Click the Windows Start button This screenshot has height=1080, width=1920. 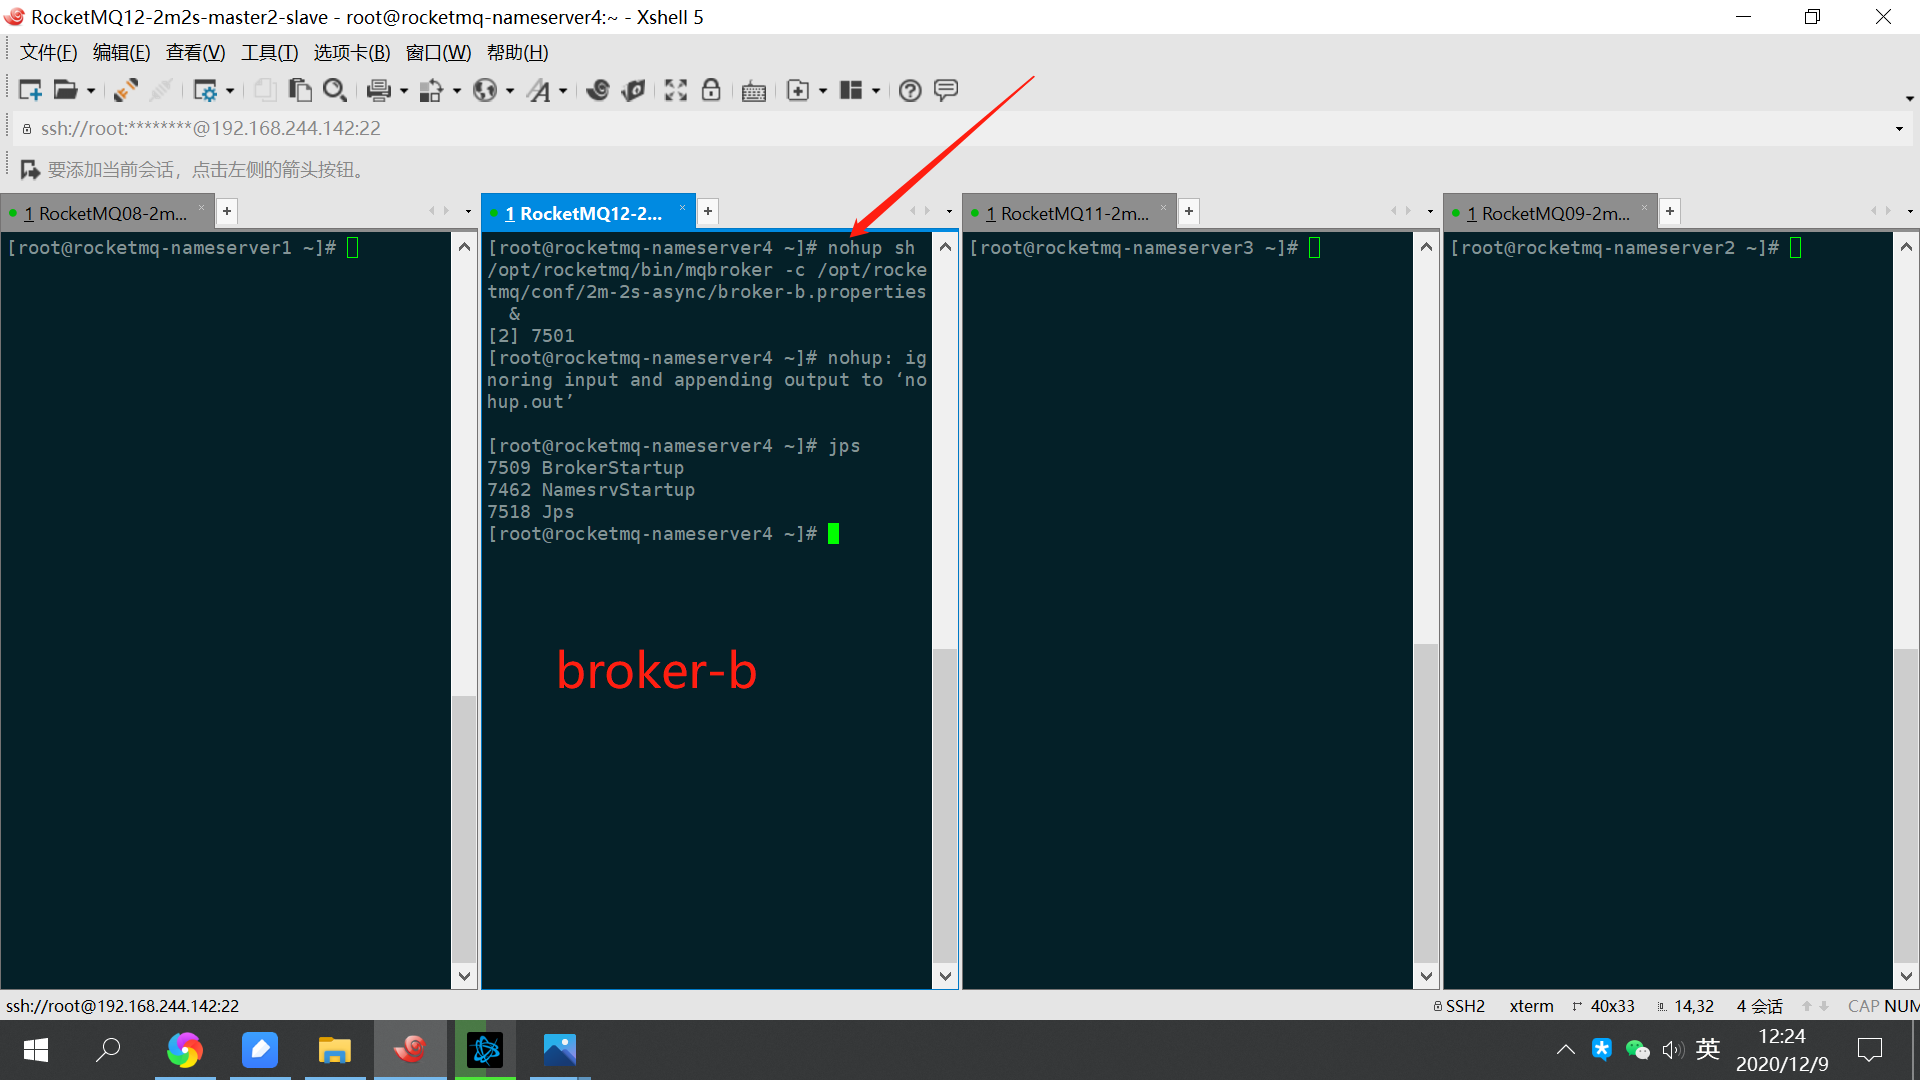[x=36, y=1050]
